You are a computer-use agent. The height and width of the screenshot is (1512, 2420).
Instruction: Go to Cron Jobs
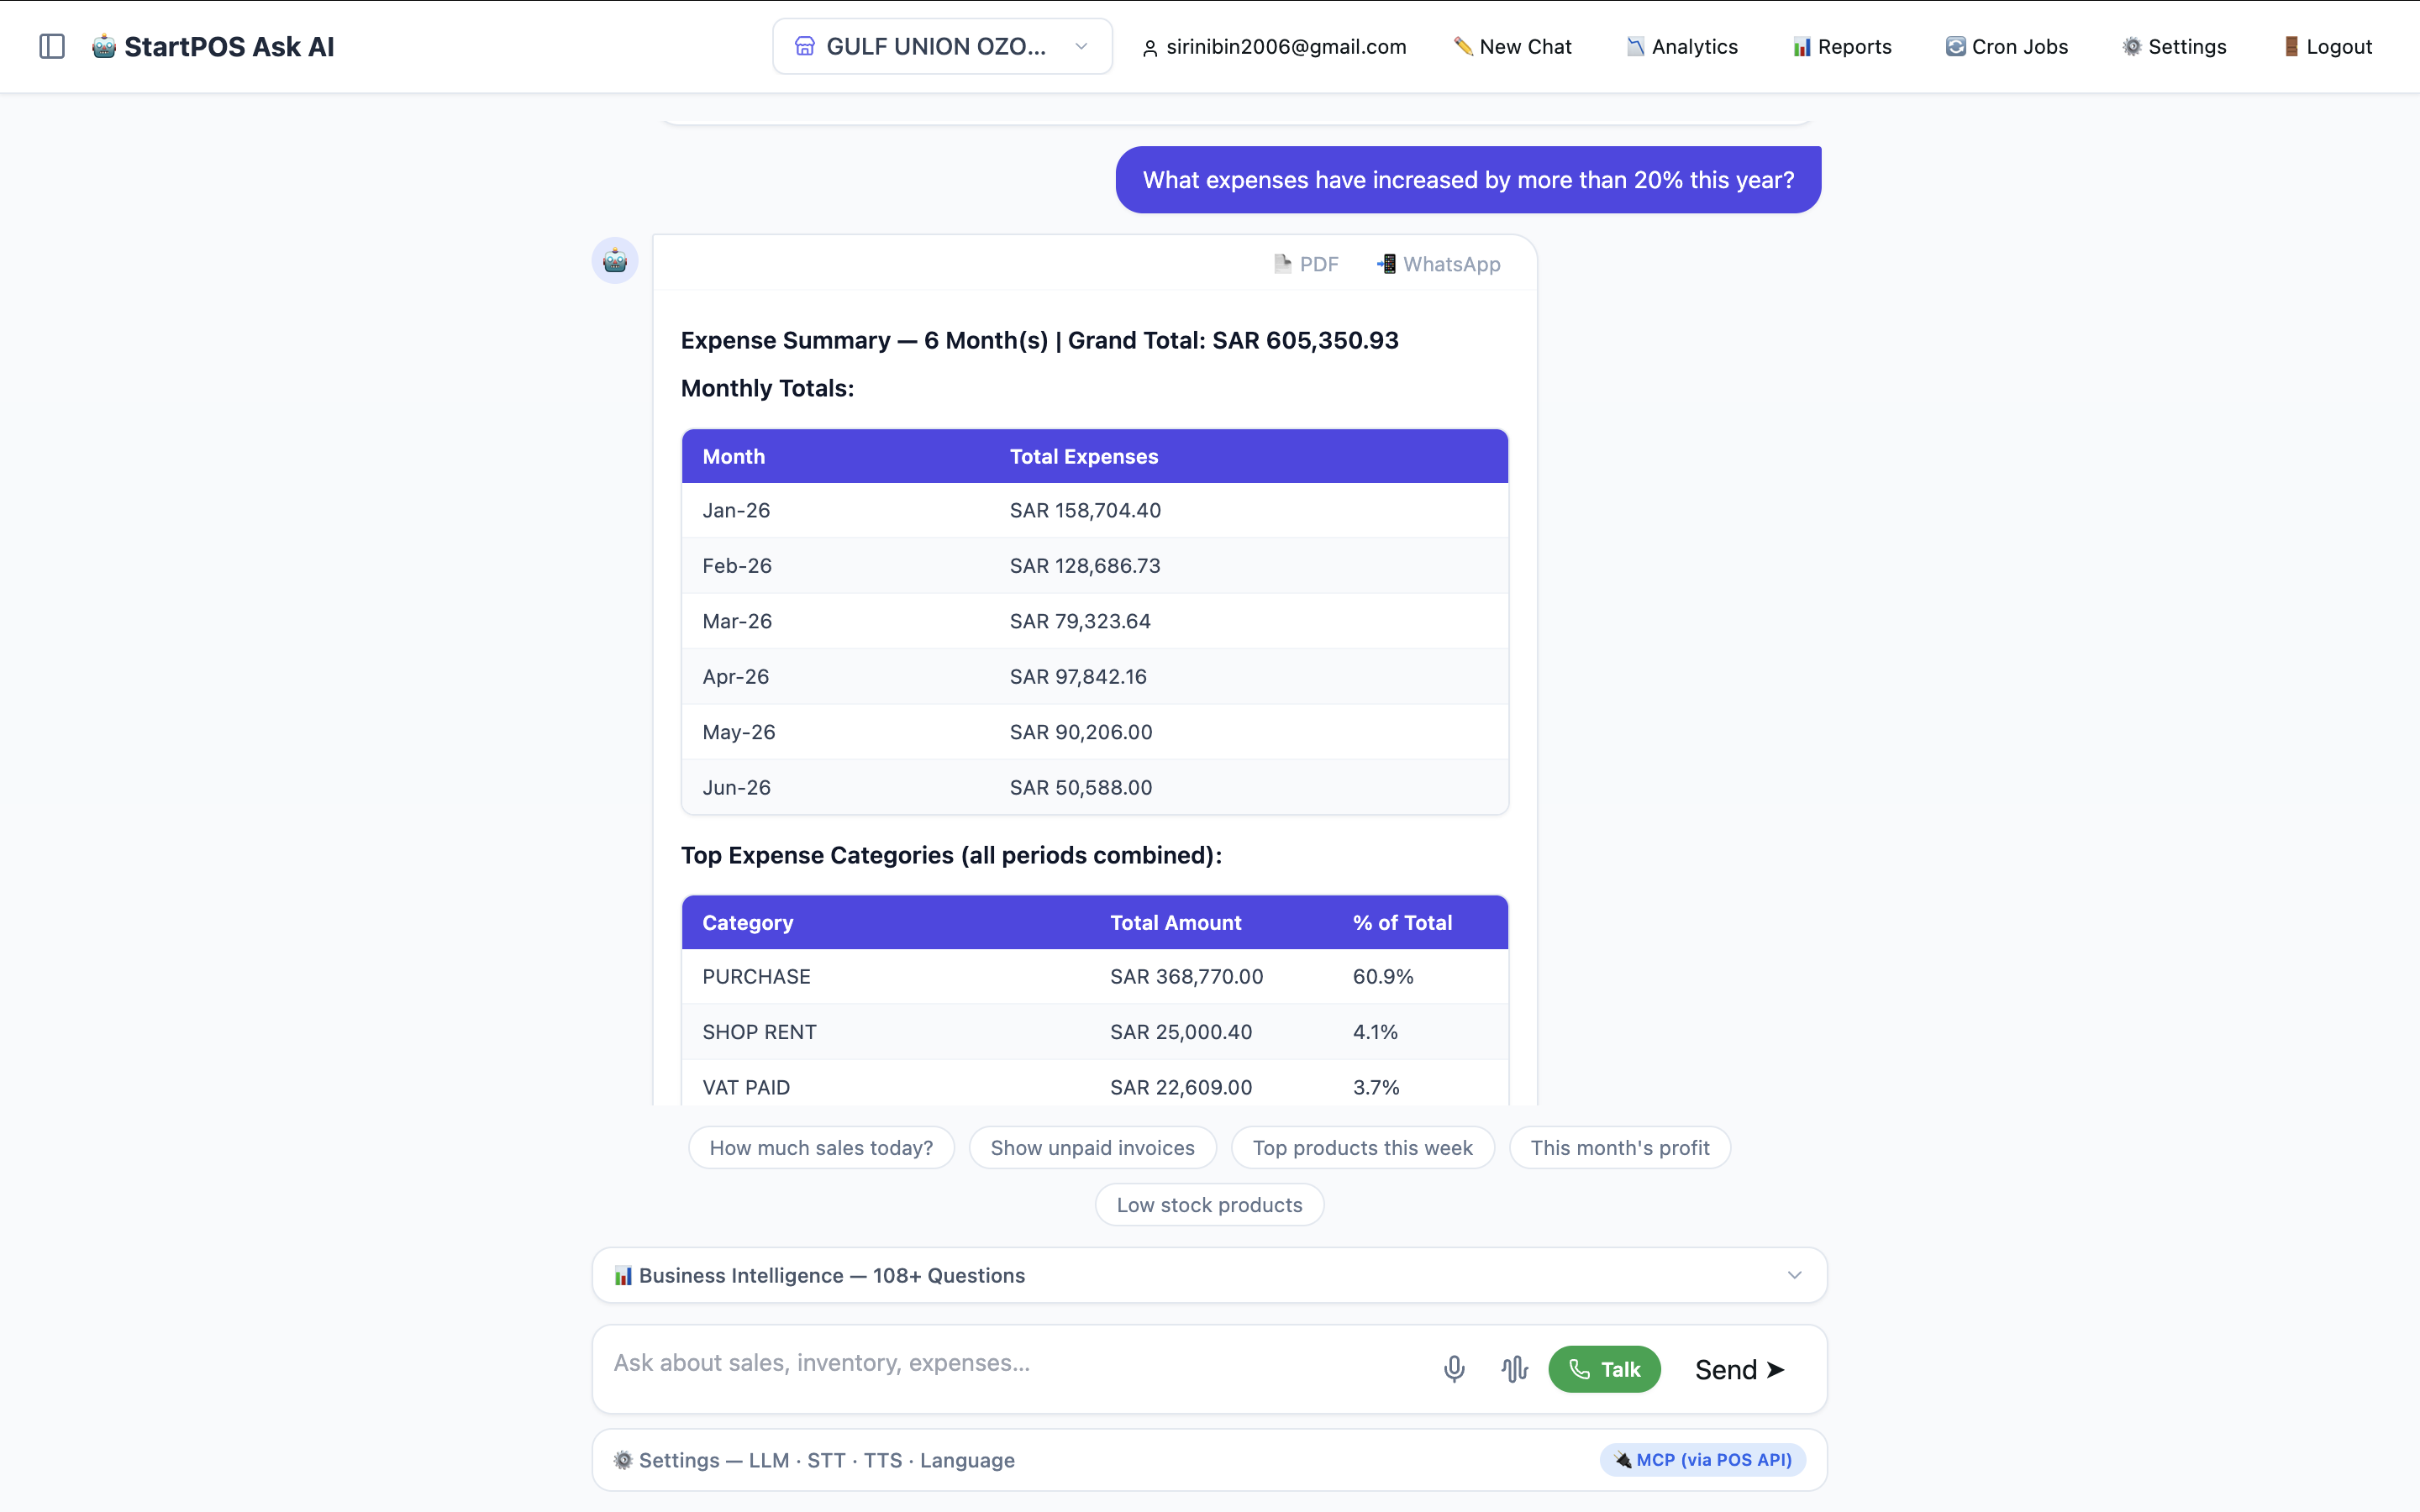2007,47
